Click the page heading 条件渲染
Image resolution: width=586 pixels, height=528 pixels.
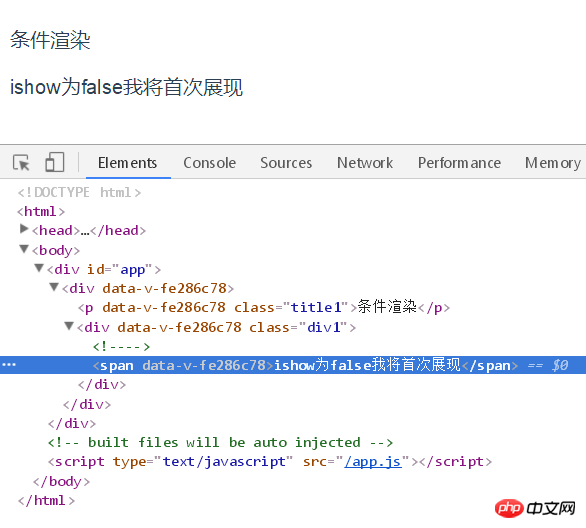click(50, 40)
